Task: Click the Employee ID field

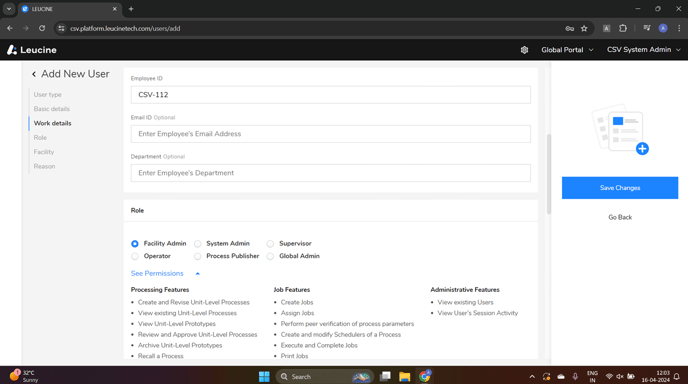Action: [330, 95]
